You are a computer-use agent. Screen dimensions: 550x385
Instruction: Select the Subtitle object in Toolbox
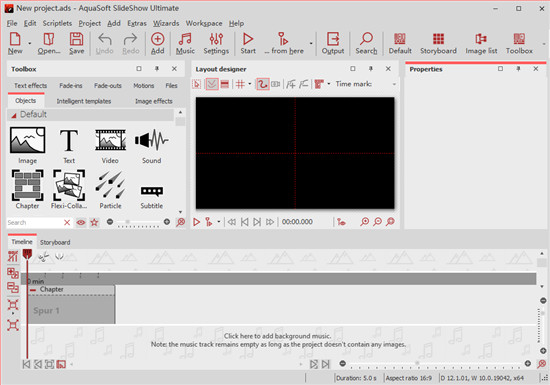(152, 196)
